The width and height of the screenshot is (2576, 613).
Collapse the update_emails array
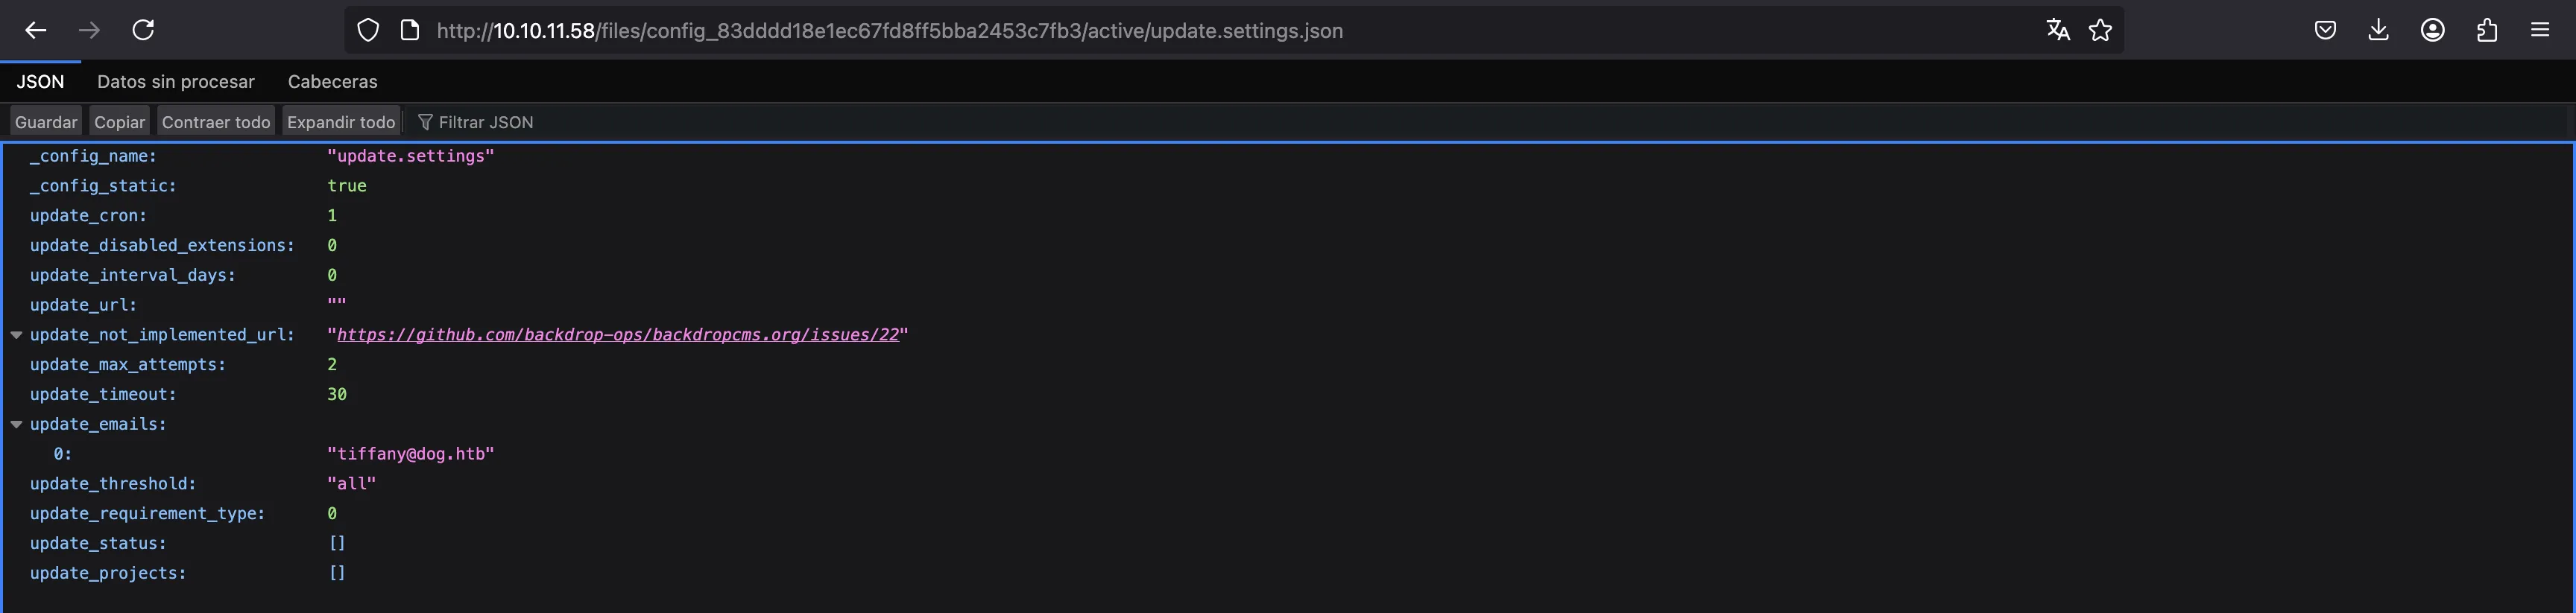pos(16,425)
